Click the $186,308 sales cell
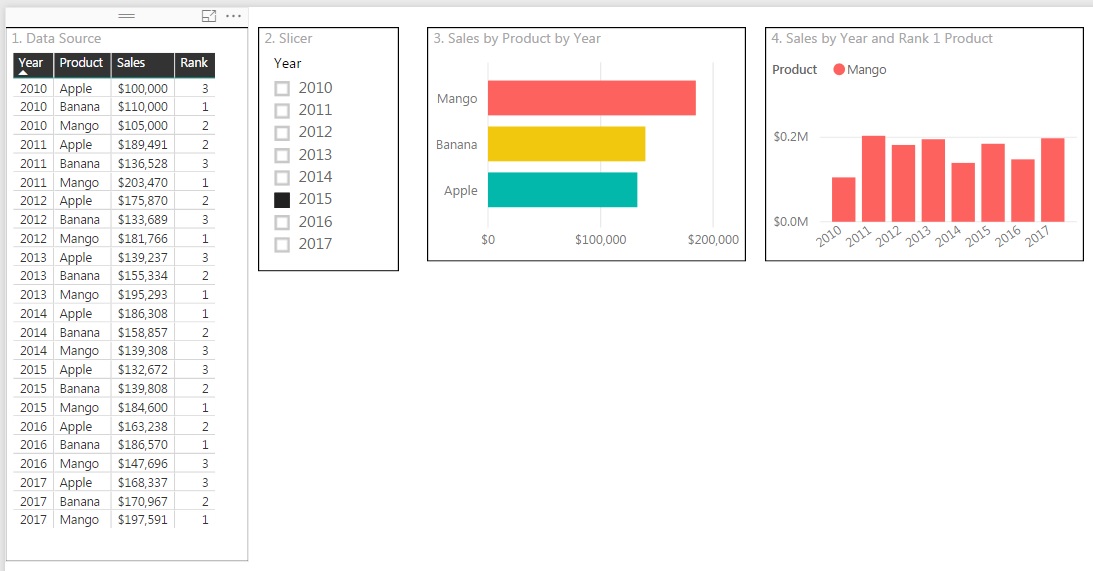 coord(142,314)
